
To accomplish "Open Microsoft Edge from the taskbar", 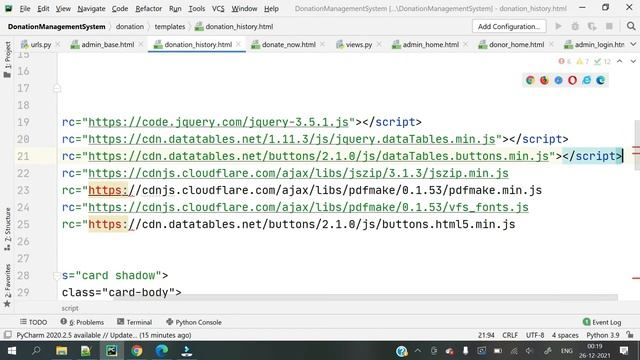I will pyautogui.click(x=162, y=351).
